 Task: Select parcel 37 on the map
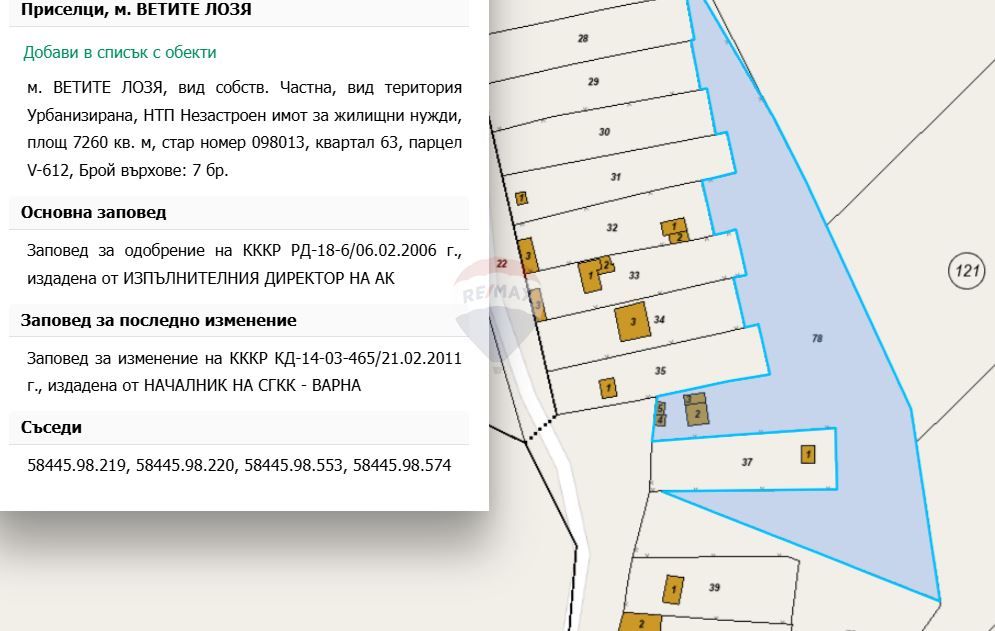[x=746, y=462]
